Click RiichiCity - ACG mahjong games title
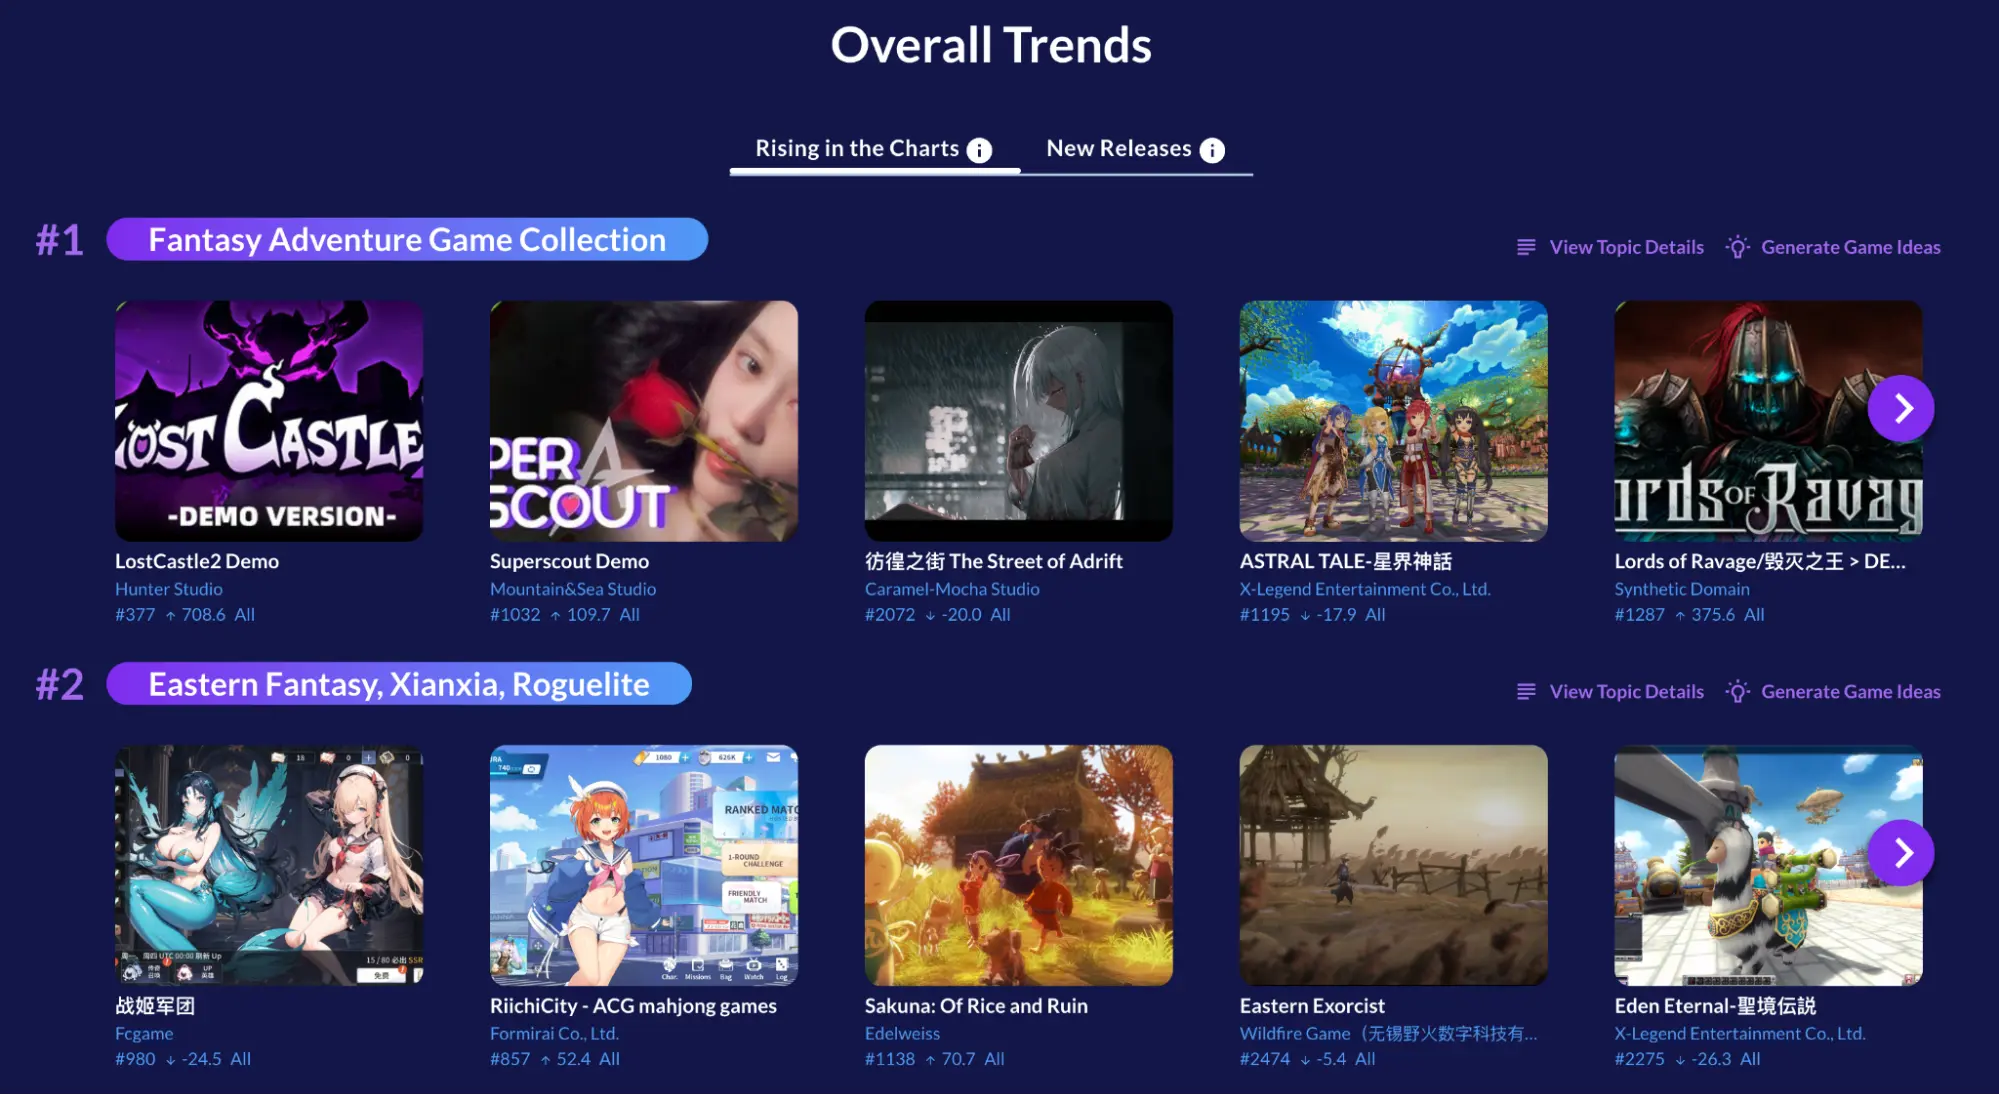Screen dimensions: 1999x1095 [633, 1006]
